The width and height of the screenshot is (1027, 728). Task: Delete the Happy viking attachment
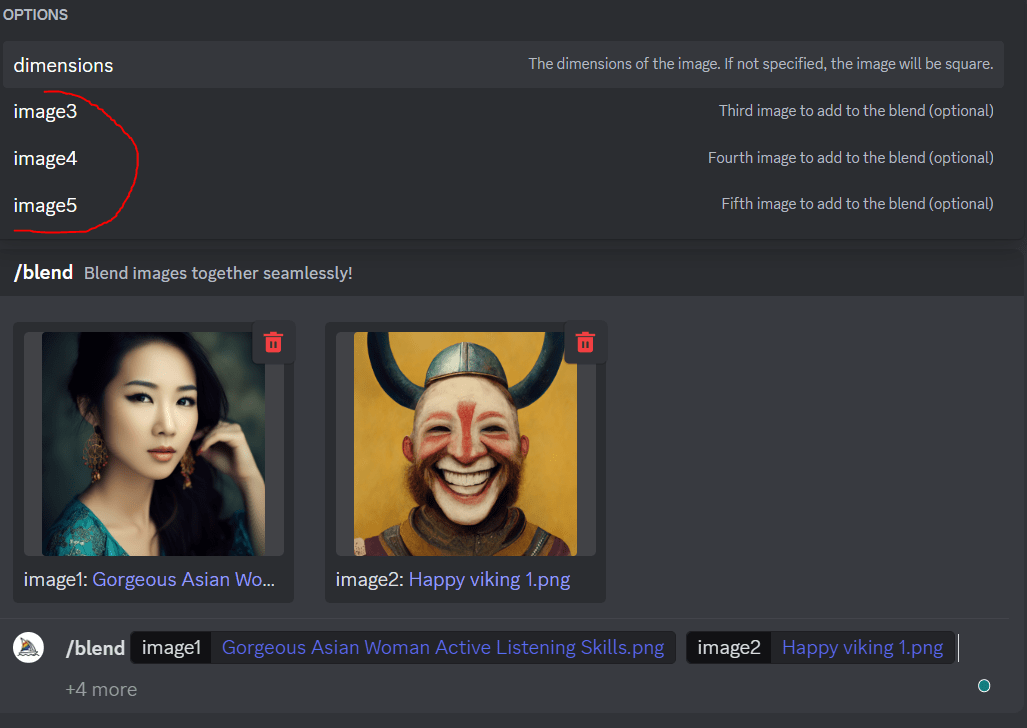point(585,342)
